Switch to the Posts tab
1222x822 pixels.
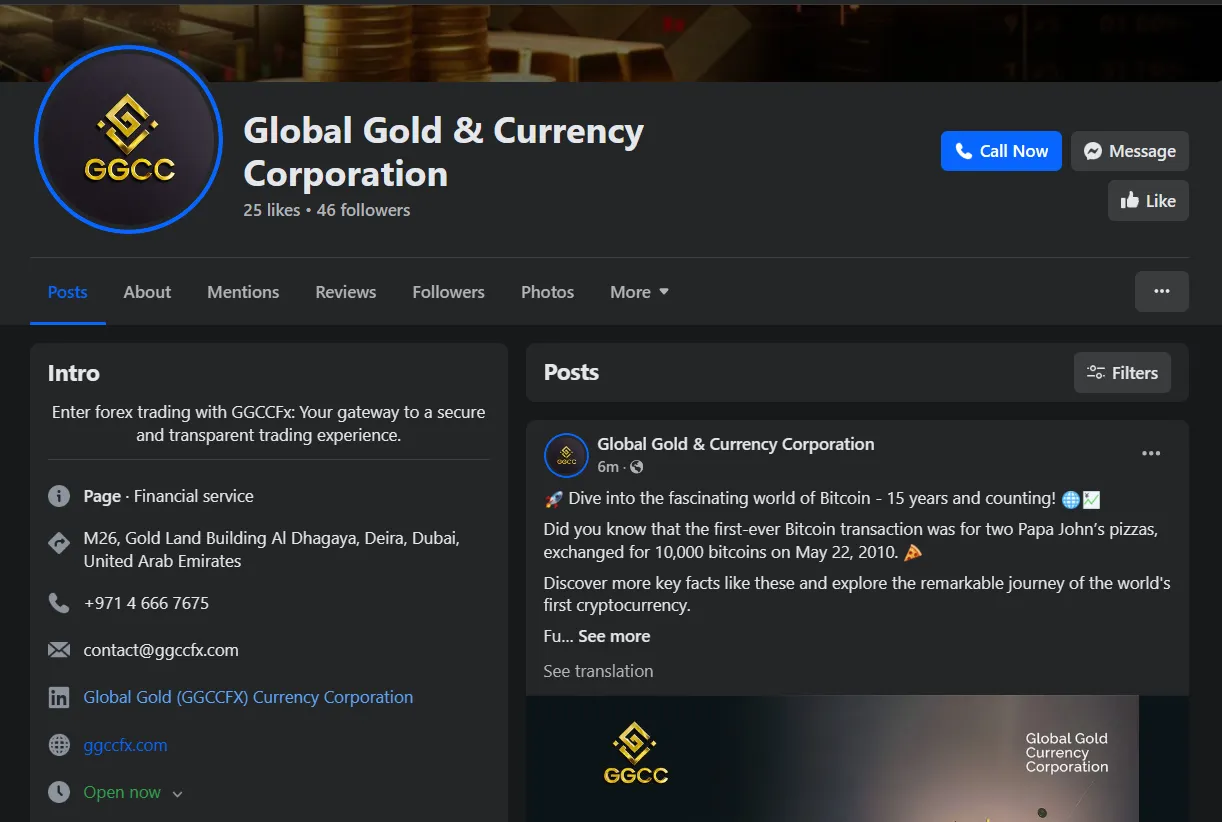click(x=68, y=292)
